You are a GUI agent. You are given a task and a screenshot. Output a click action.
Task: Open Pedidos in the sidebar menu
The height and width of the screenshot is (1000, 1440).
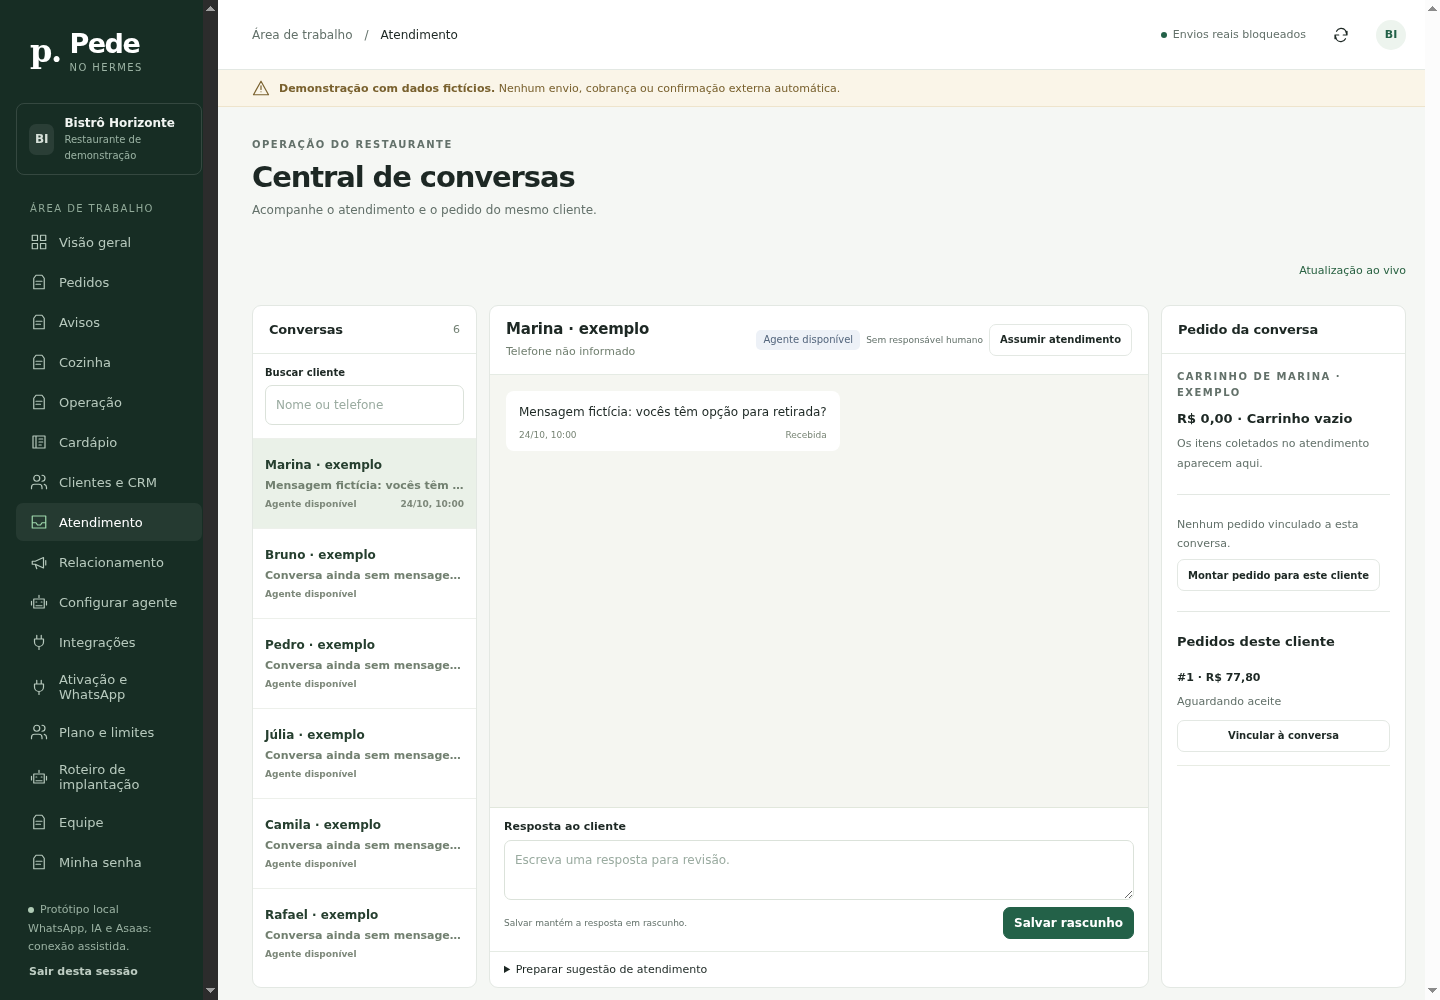(109, 282)
